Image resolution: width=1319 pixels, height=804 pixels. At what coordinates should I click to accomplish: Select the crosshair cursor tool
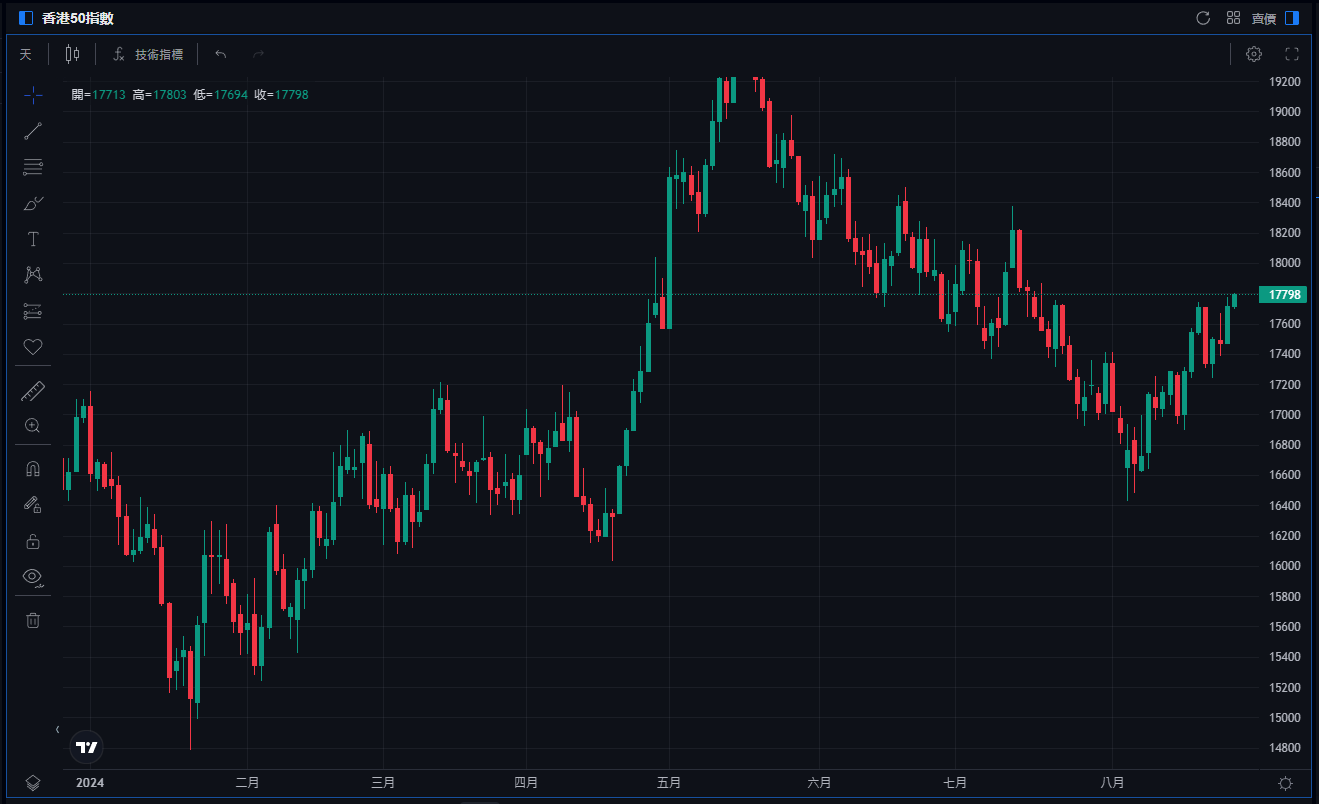[33, 95]
